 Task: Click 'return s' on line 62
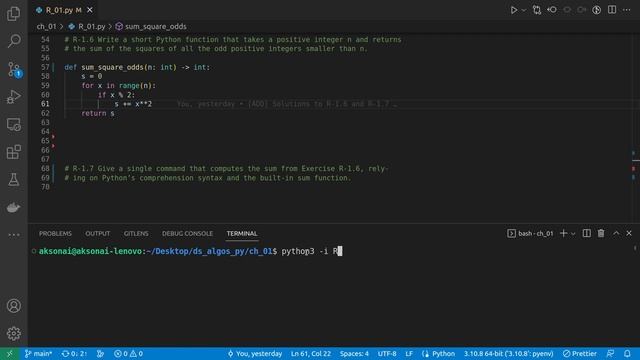[x=98, y=113]
